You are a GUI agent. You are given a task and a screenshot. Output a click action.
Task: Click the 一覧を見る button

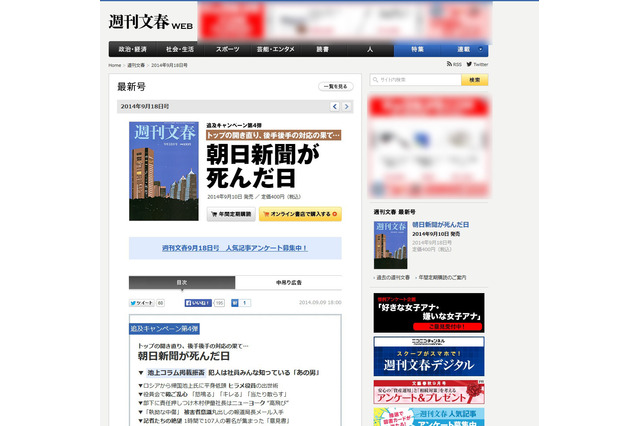[x=336, y=87]
